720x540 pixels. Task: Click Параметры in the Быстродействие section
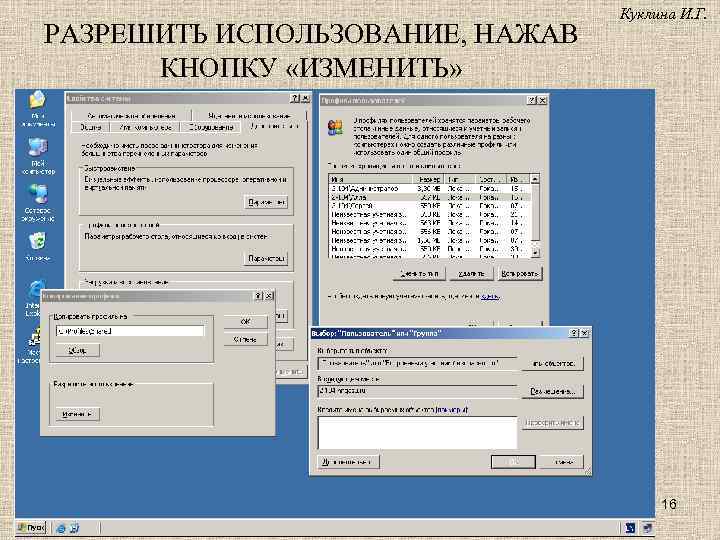pyautogui.click(x=266, y=202)
